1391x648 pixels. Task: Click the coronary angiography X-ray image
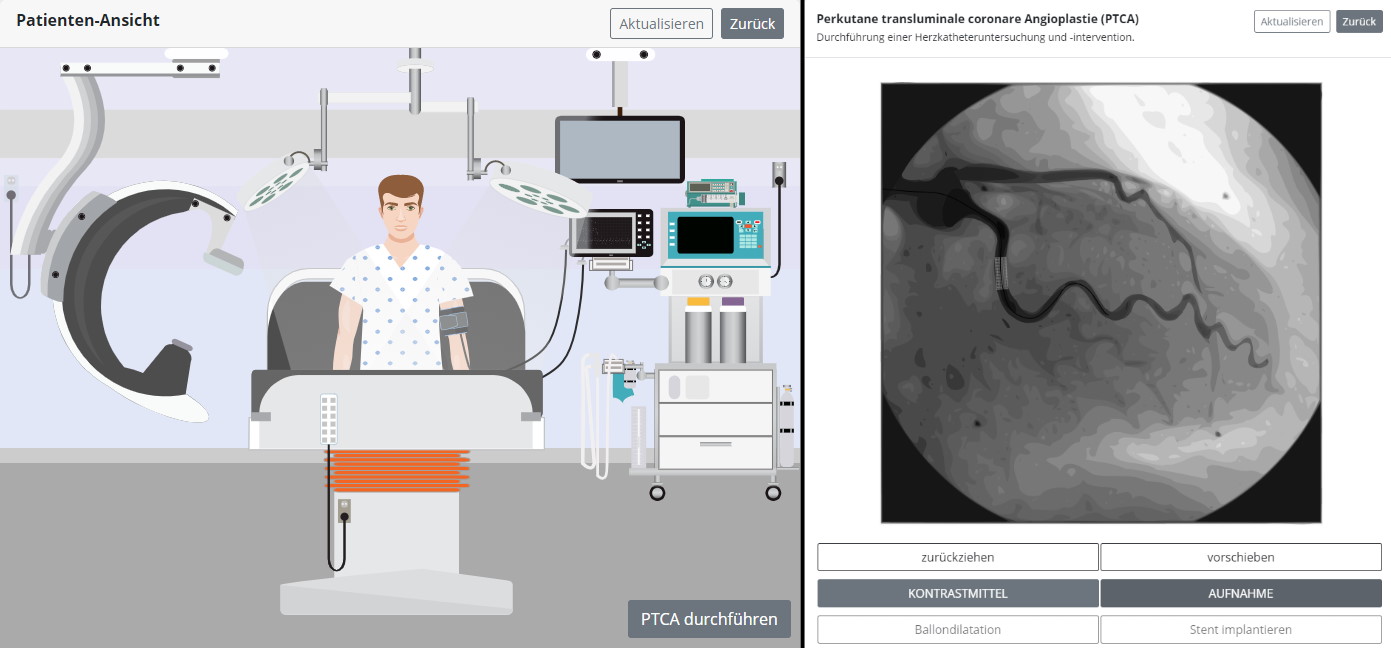coord(1101,302)
